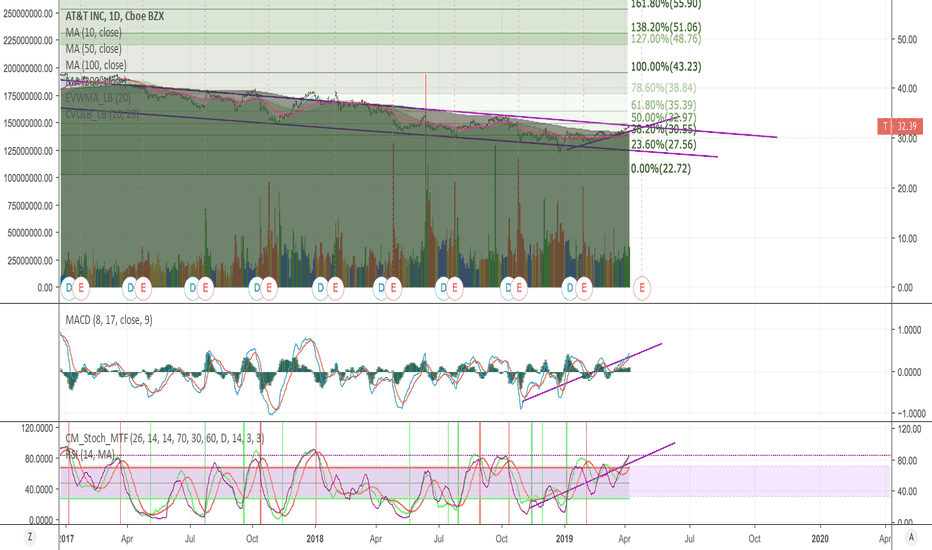Click the Z button at bottom-left corner
The height and width of the screenshot is (550, 932).
click(x=29, y=537)
